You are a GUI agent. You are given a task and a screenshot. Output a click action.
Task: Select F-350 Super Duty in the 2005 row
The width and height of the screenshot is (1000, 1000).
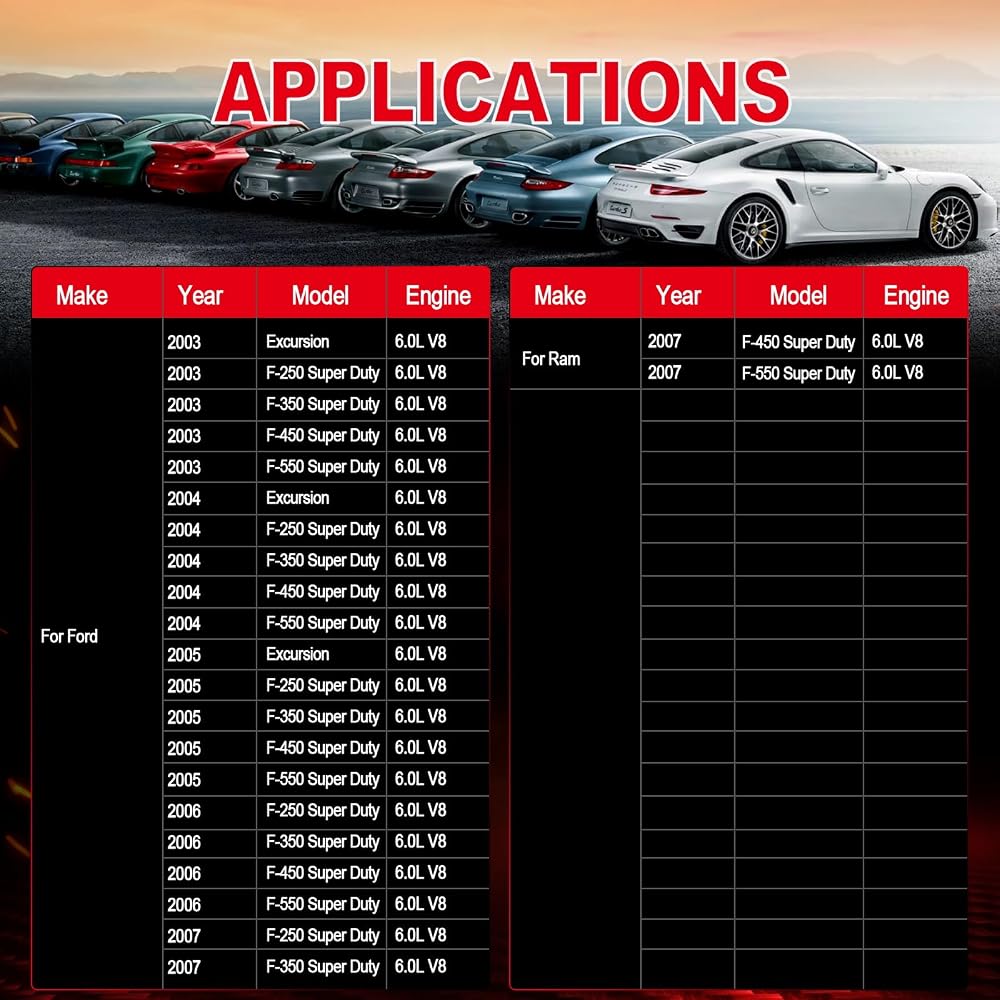[323, 717]
